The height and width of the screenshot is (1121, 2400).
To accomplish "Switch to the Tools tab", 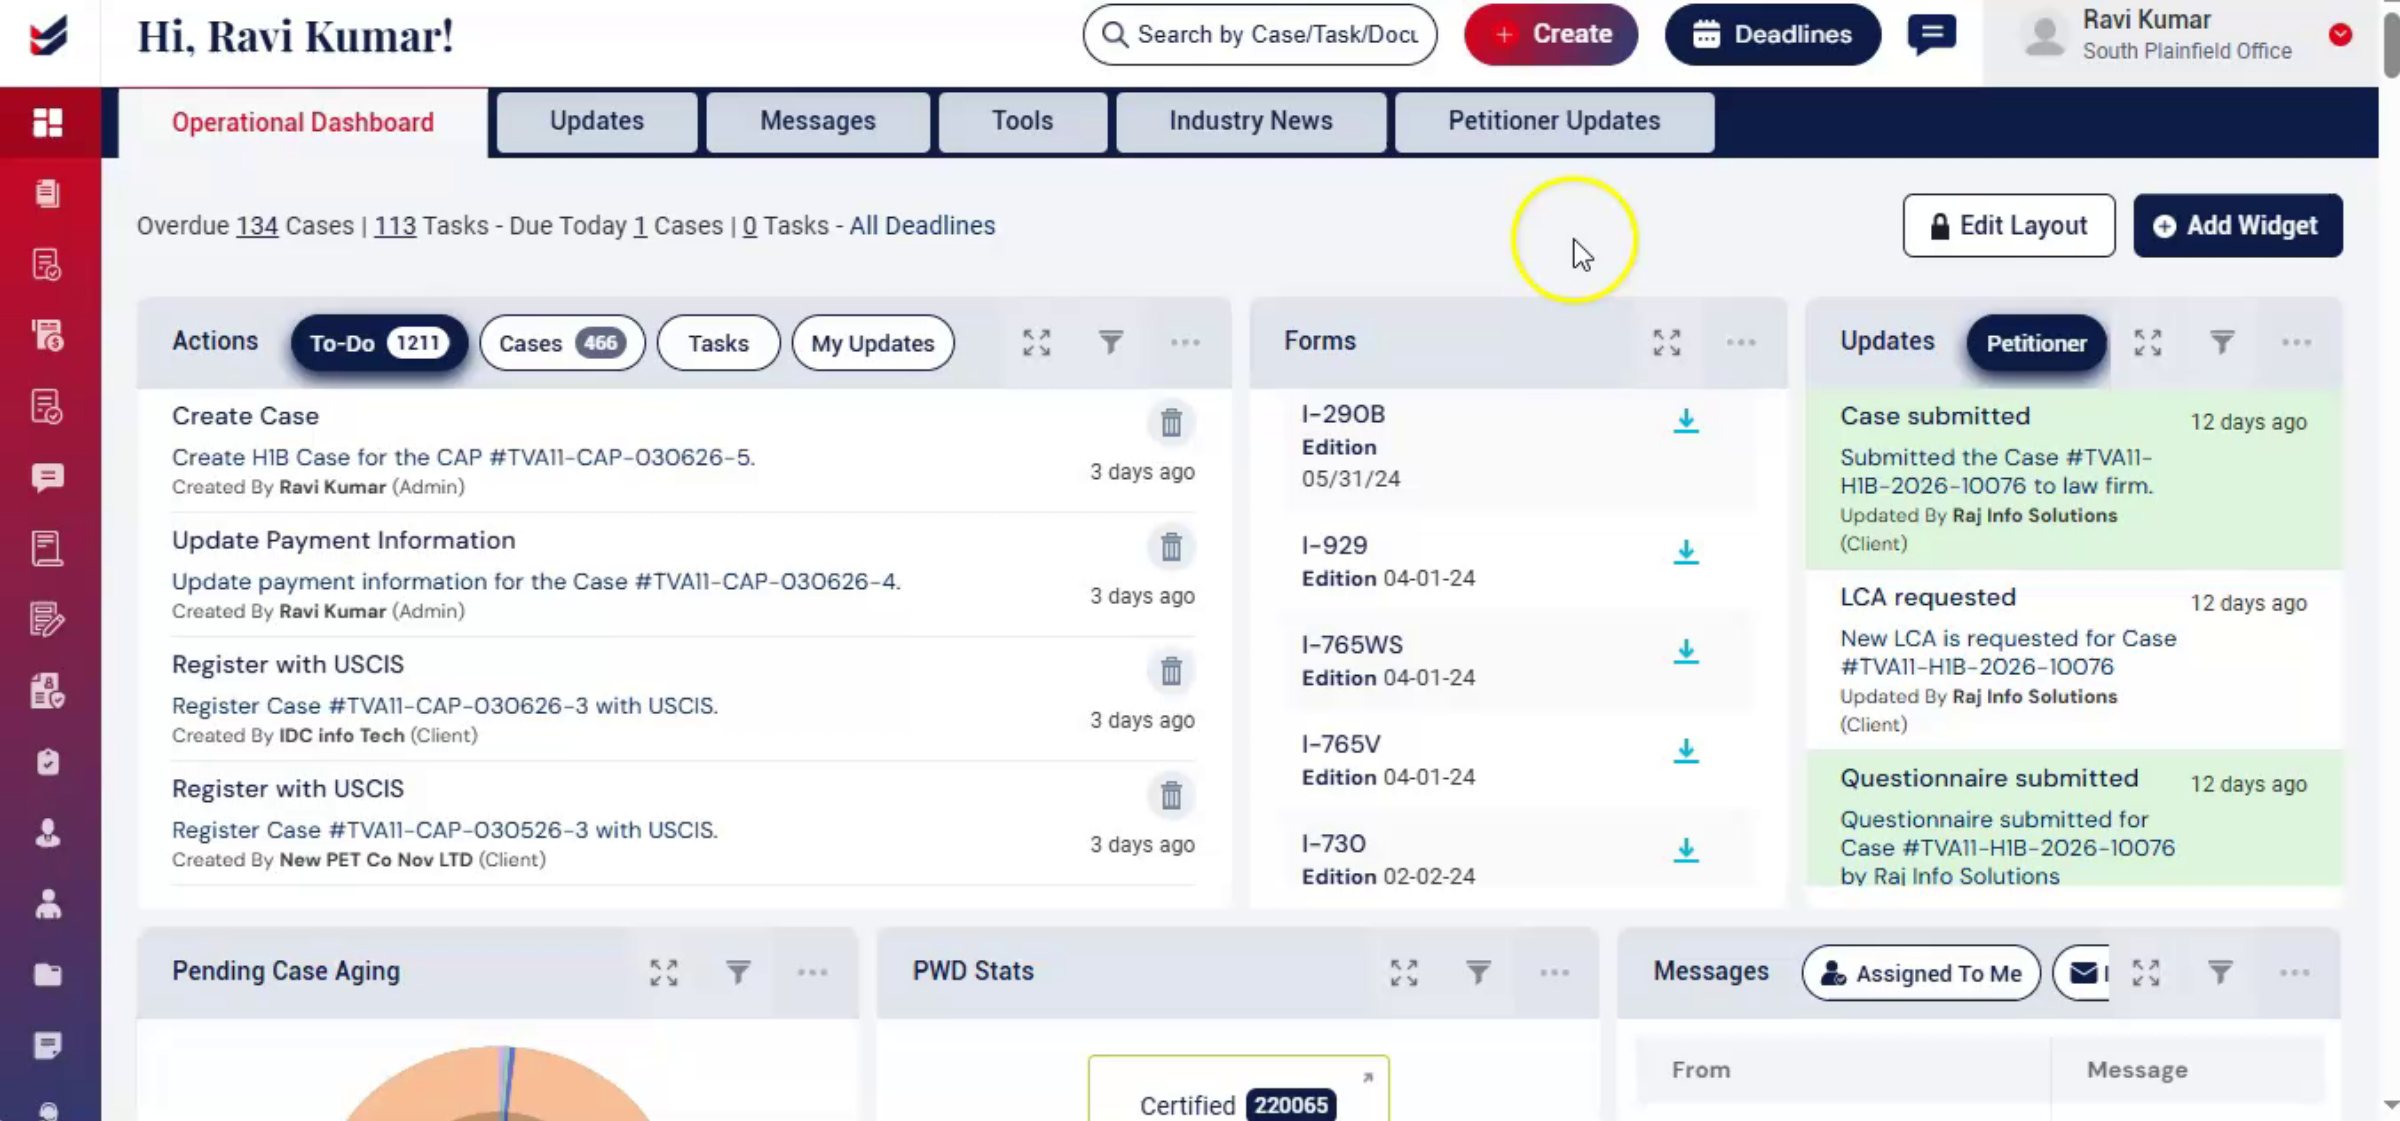I will pos(1022,121).
